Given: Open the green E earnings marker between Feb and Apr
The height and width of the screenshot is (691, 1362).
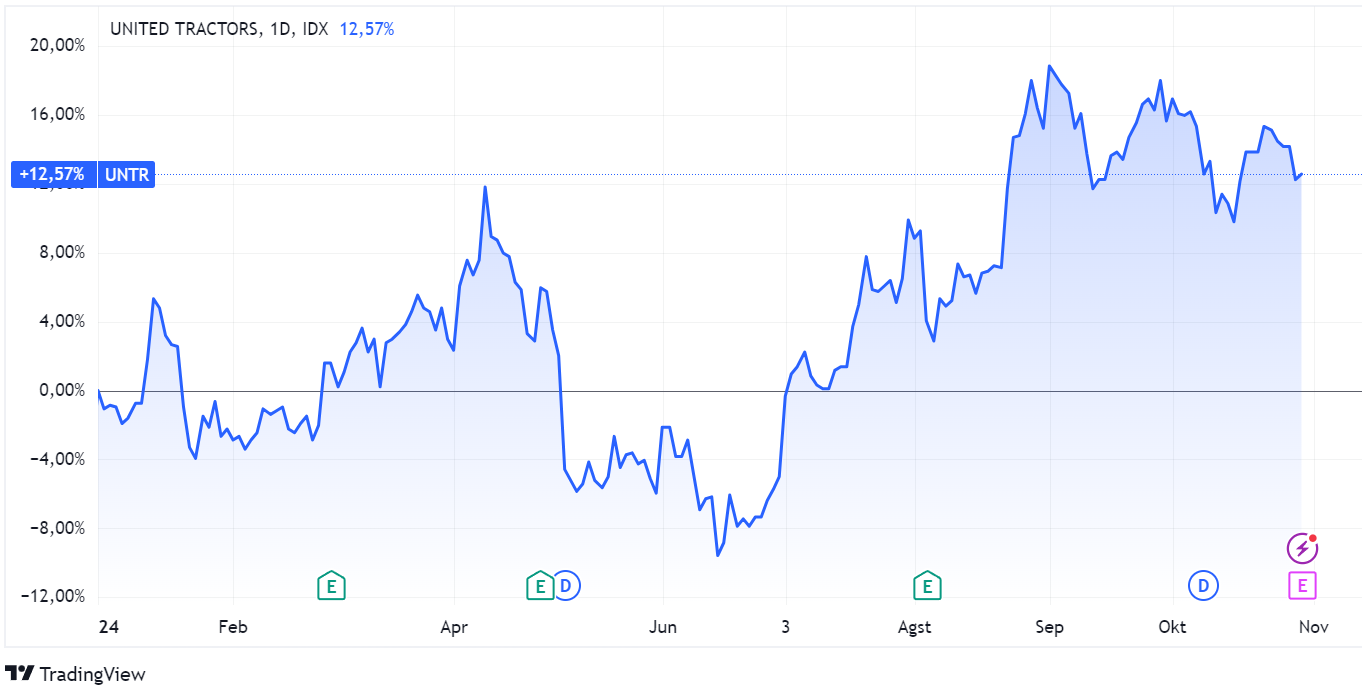Looking at the screenshot, I should click(x=331, y=586).
